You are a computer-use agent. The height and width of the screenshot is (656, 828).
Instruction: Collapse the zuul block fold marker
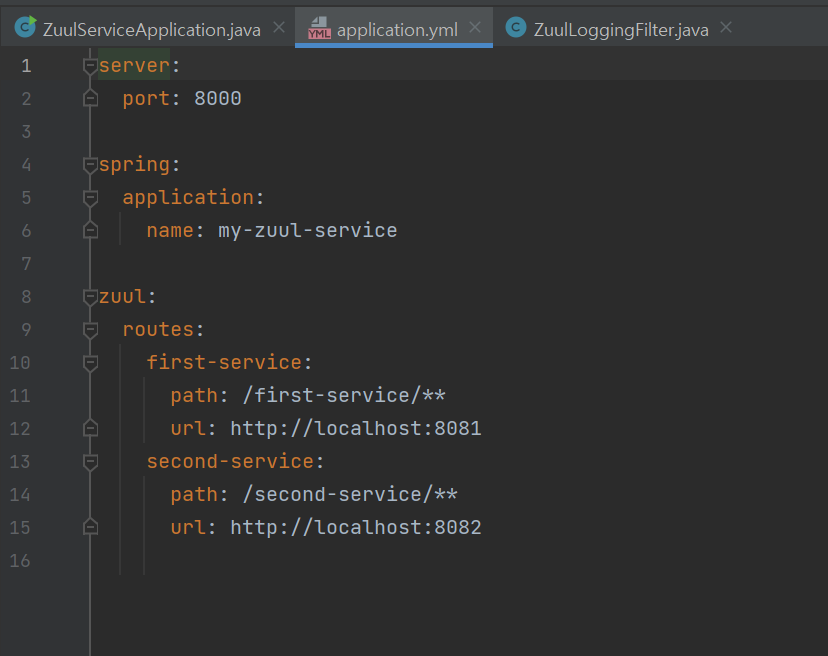point(90,297)
